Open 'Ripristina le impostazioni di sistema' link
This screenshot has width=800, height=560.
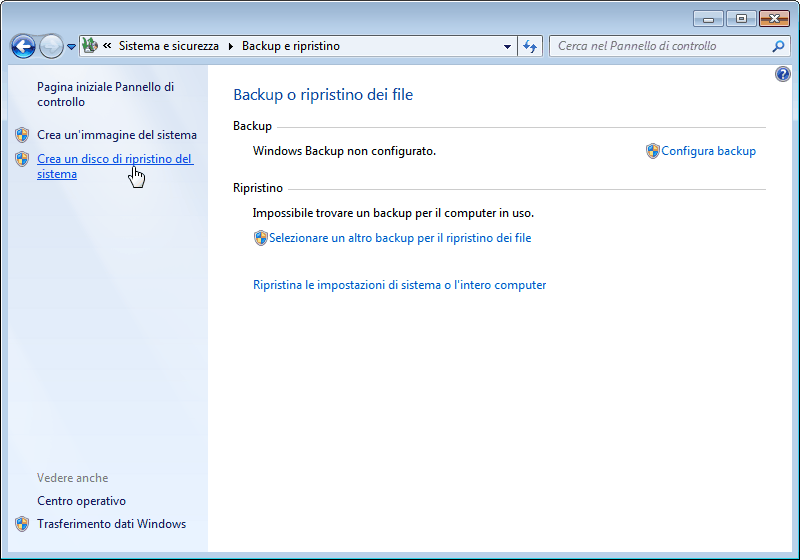point(399,285)
